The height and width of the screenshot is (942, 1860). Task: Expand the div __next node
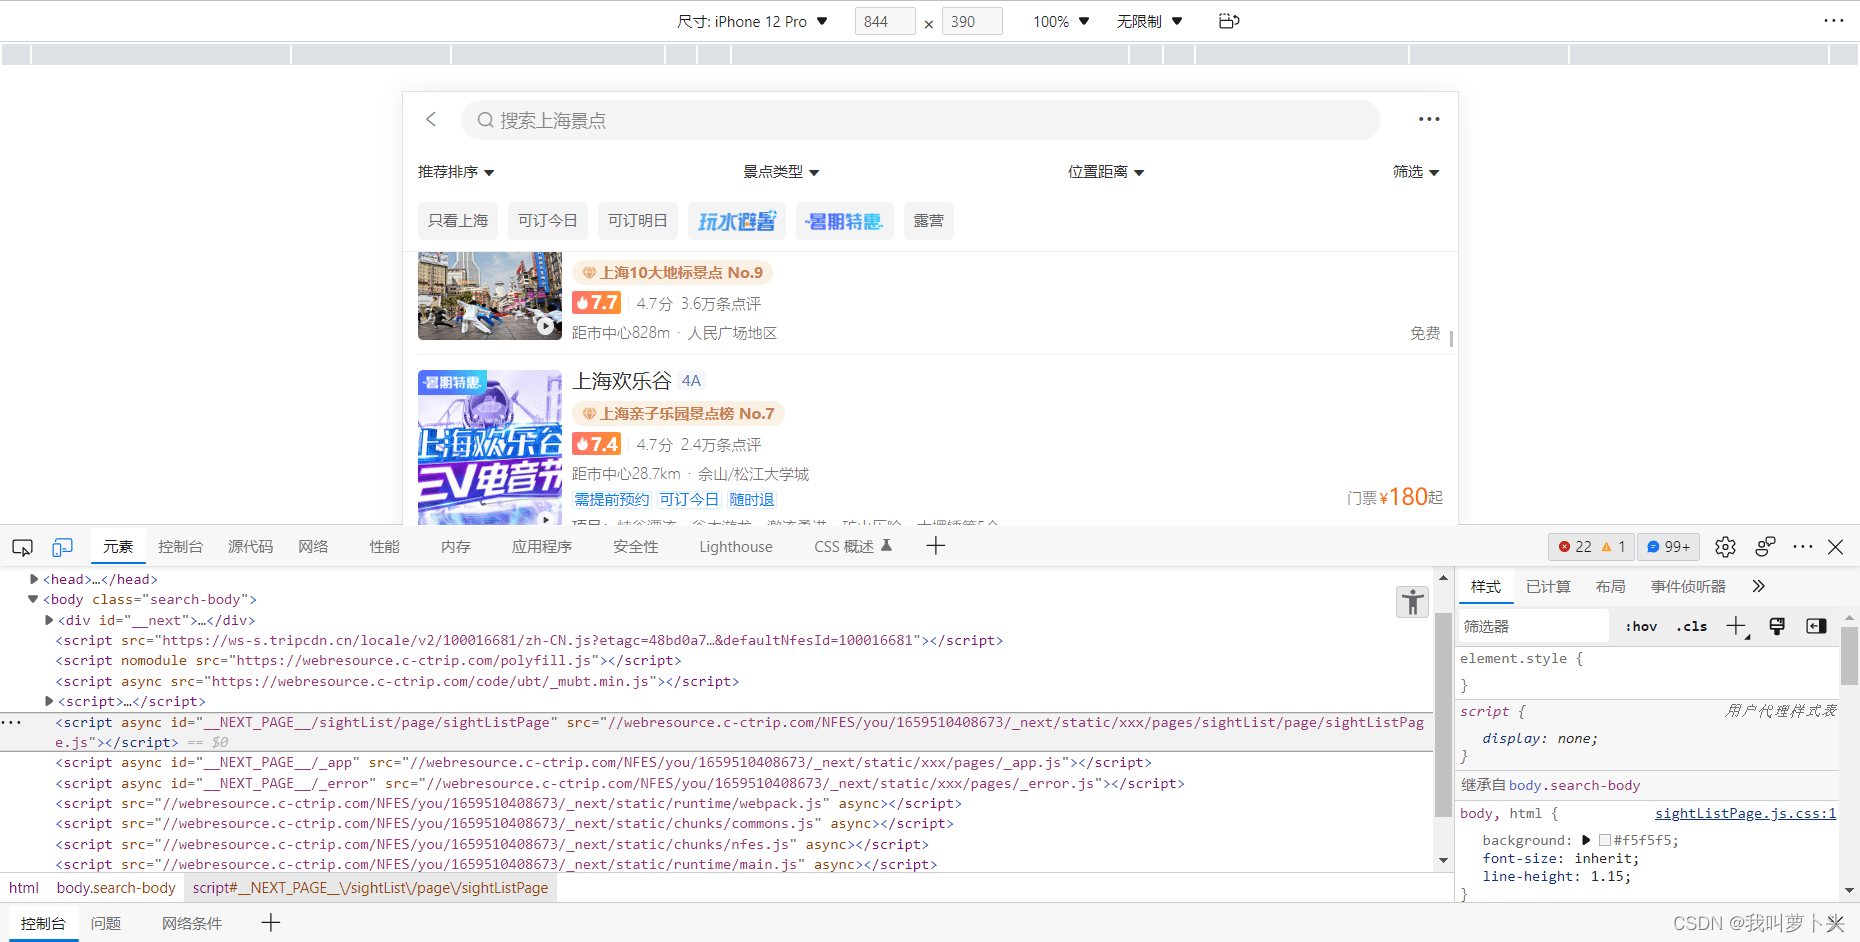coord(49,620)
